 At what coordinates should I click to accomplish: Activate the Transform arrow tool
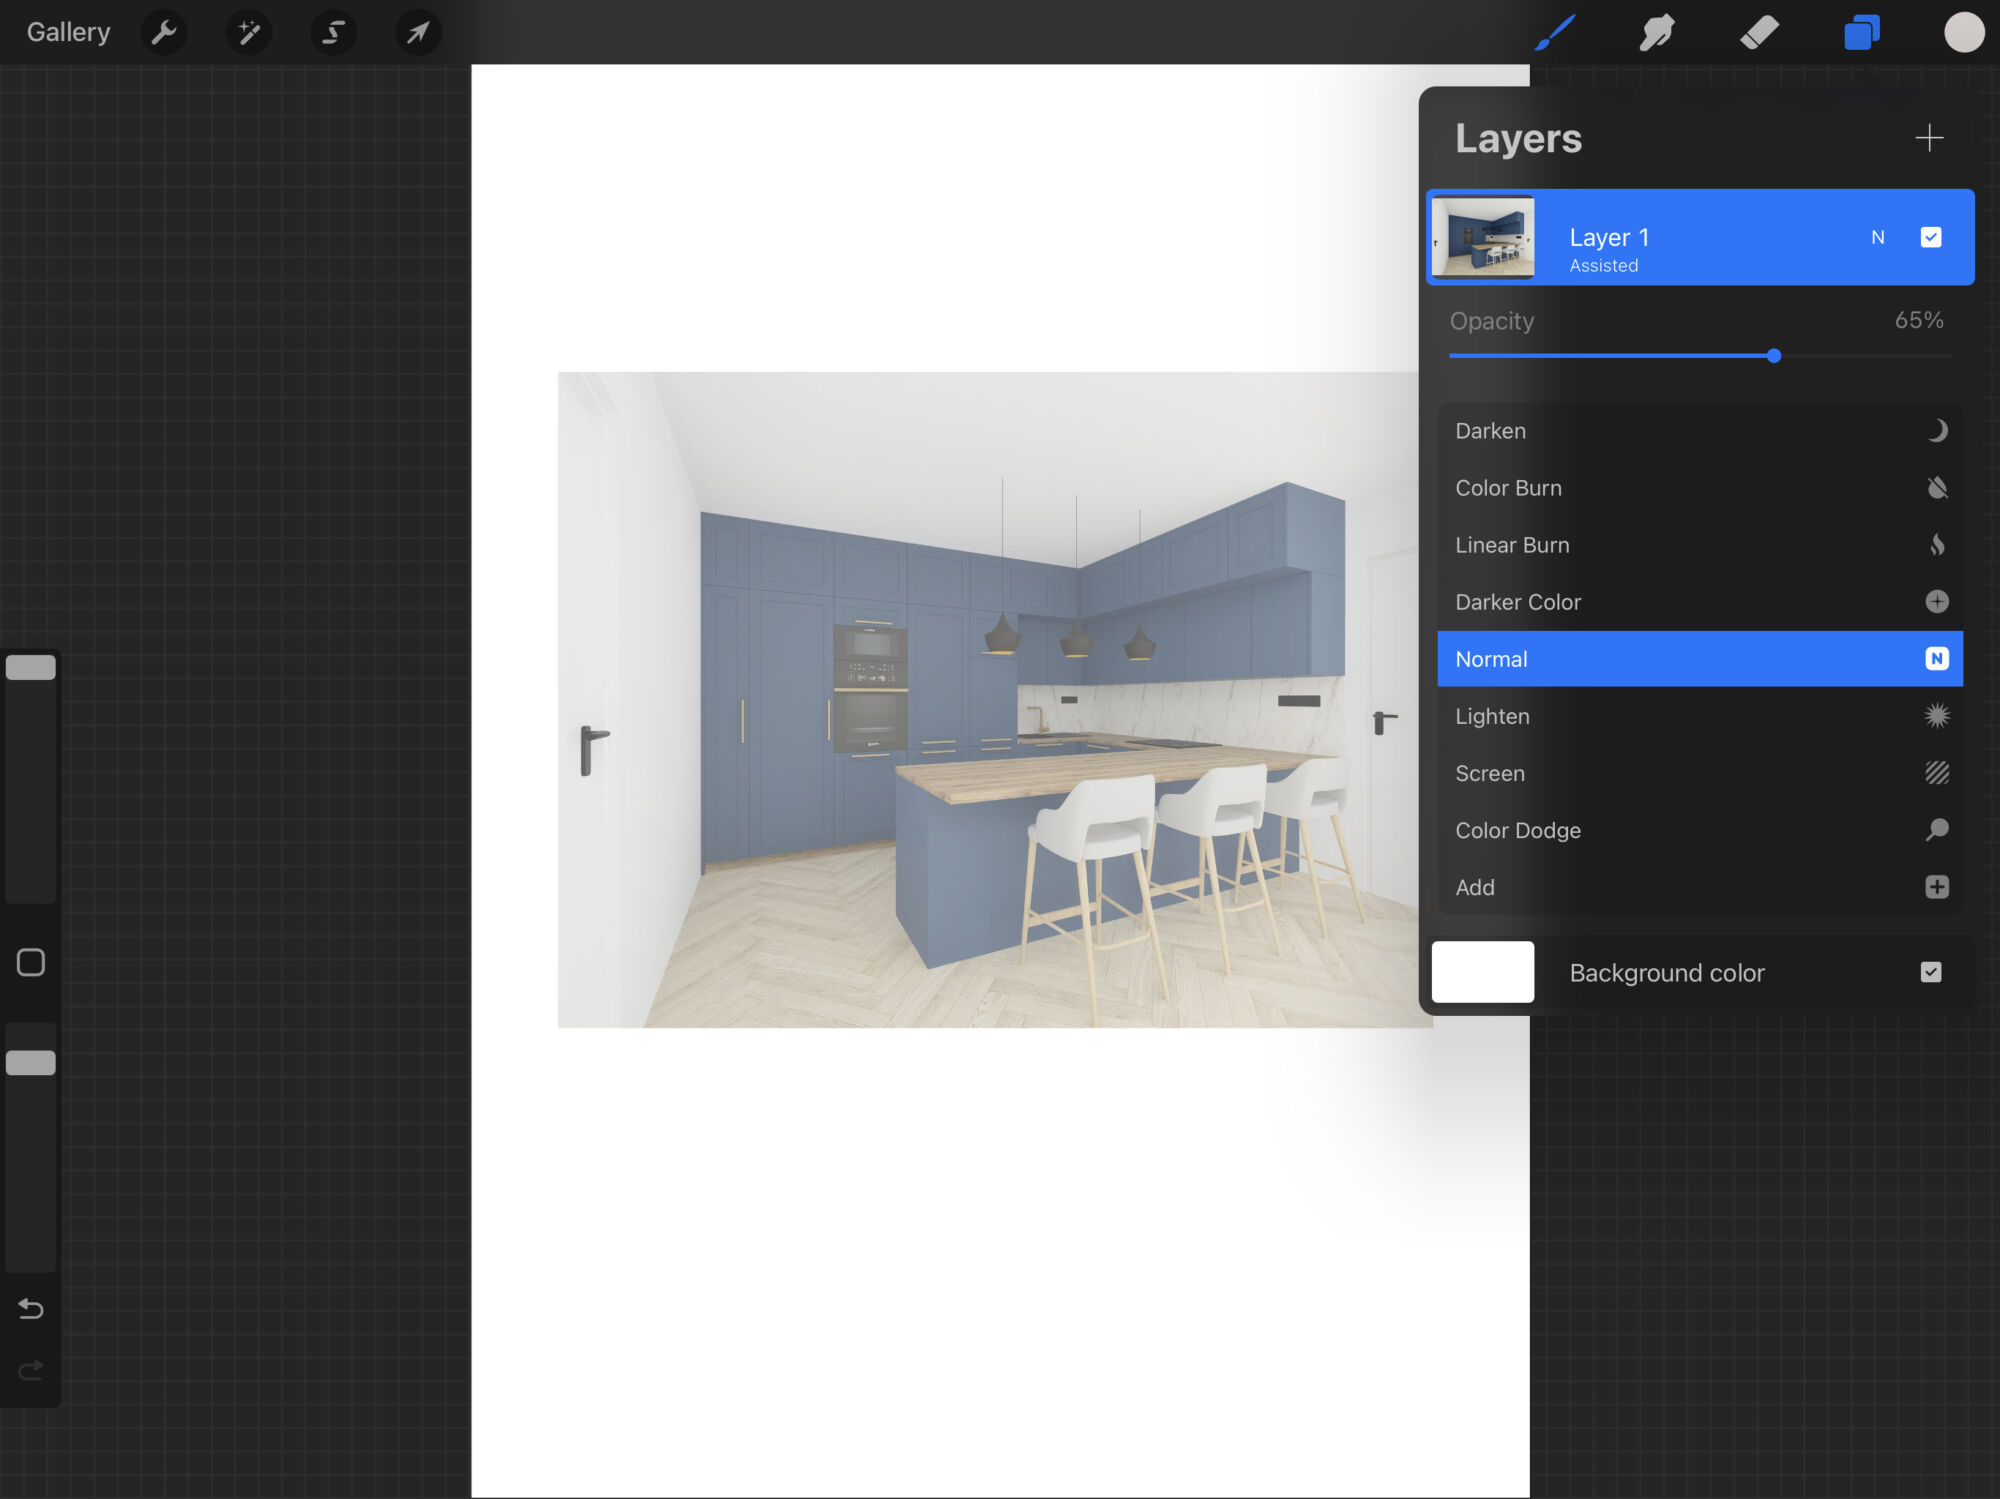tap(418, 33)
